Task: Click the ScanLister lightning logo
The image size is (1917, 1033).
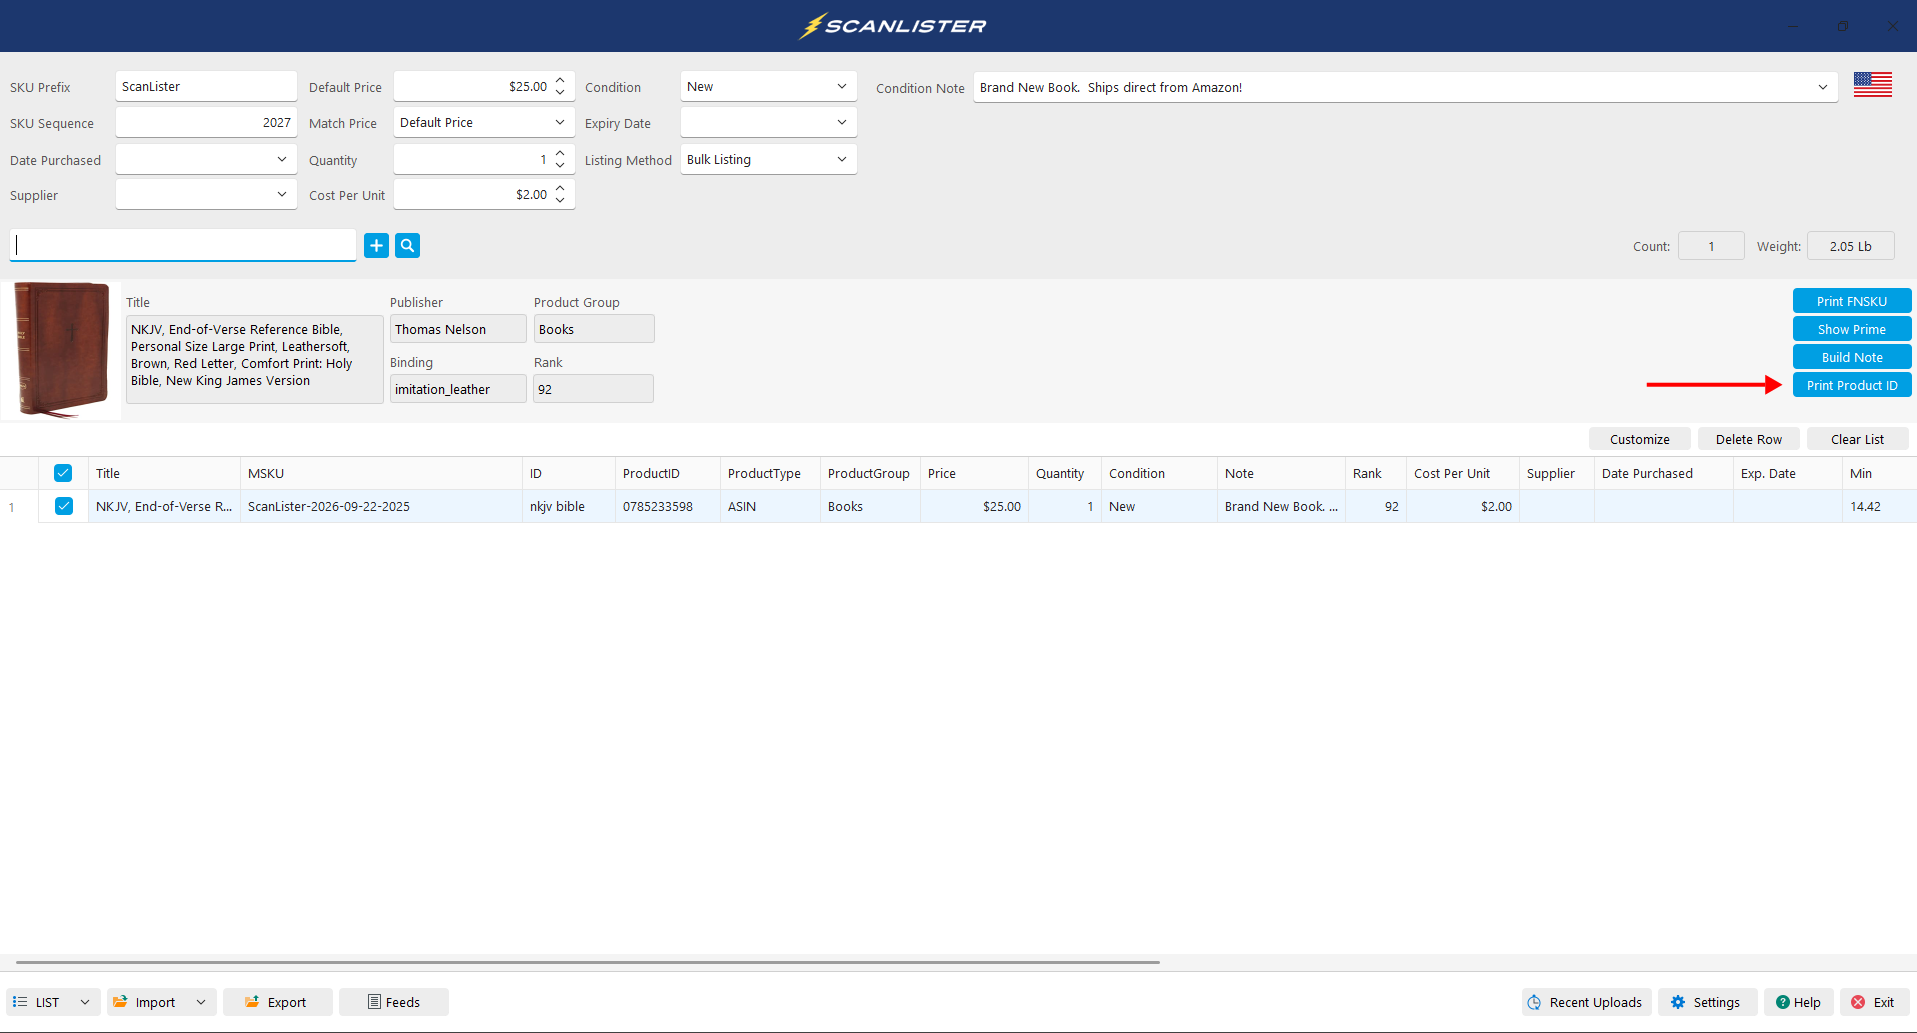Action: pos(893,26)
